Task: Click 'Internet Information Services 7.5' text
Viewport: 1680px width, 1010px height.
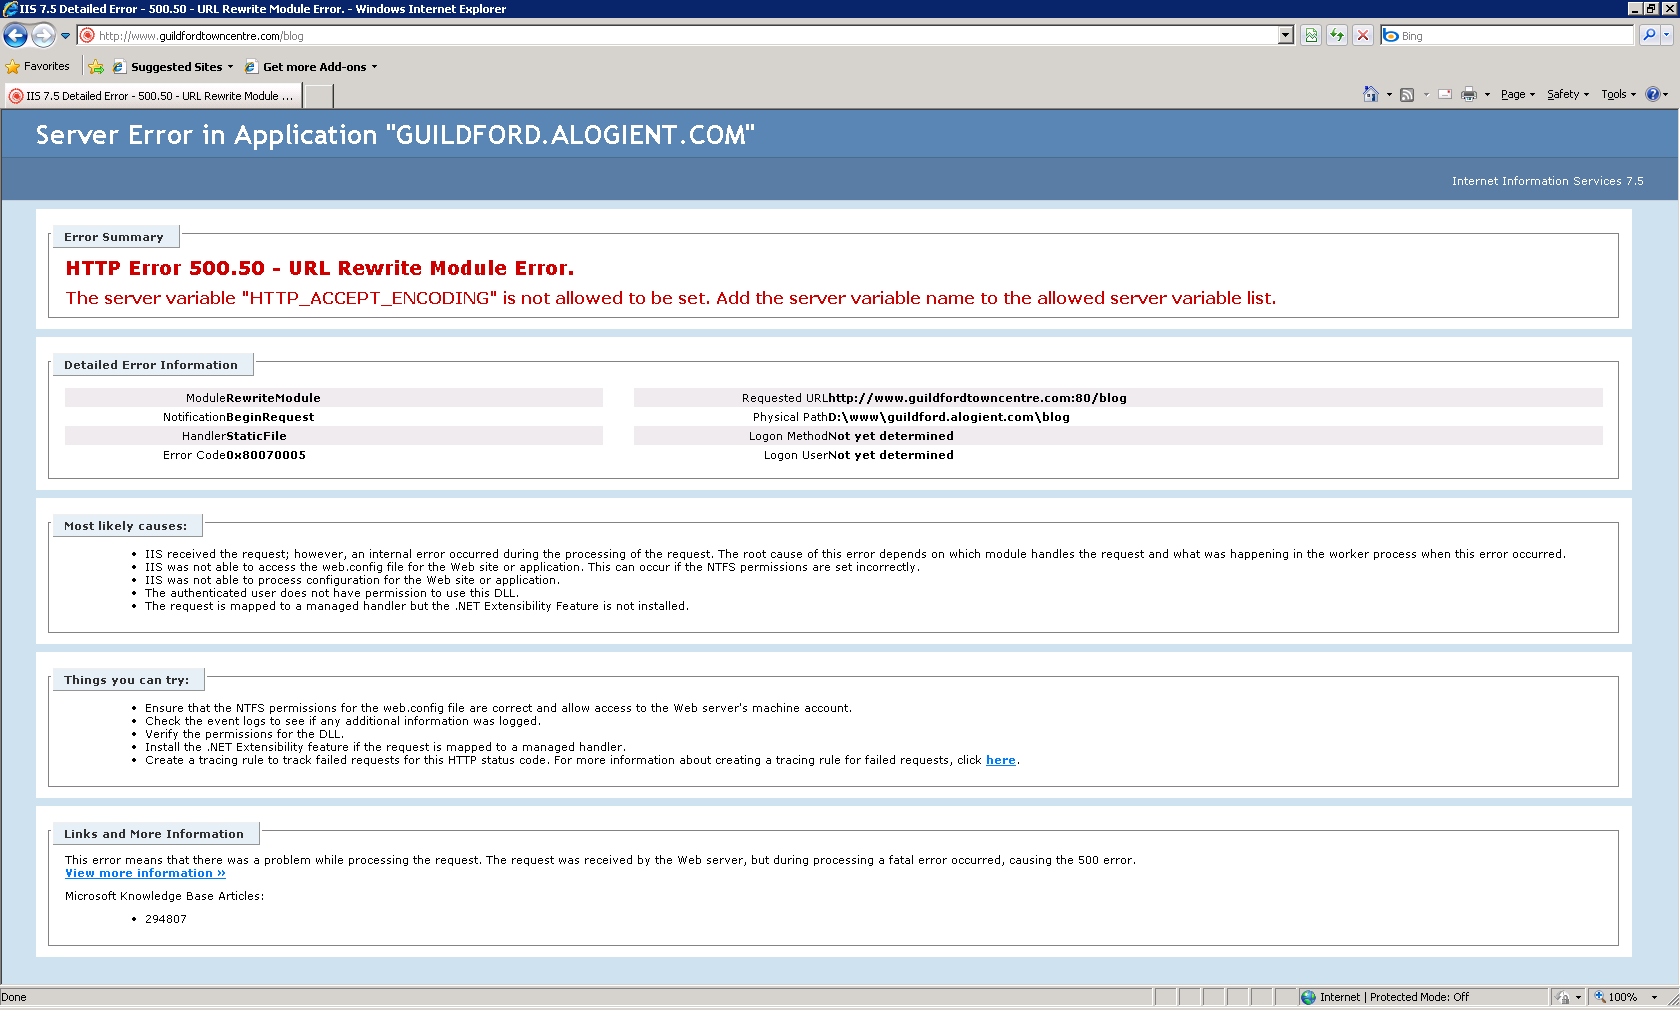Action: pos(1547,181)
